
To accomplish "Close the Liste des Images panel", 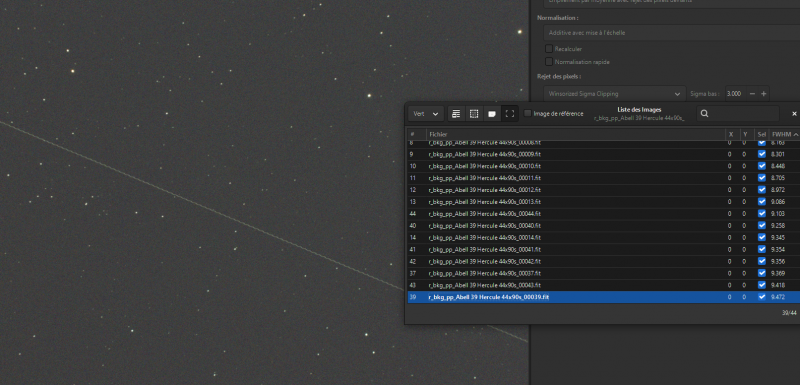I will coord(794,114).
